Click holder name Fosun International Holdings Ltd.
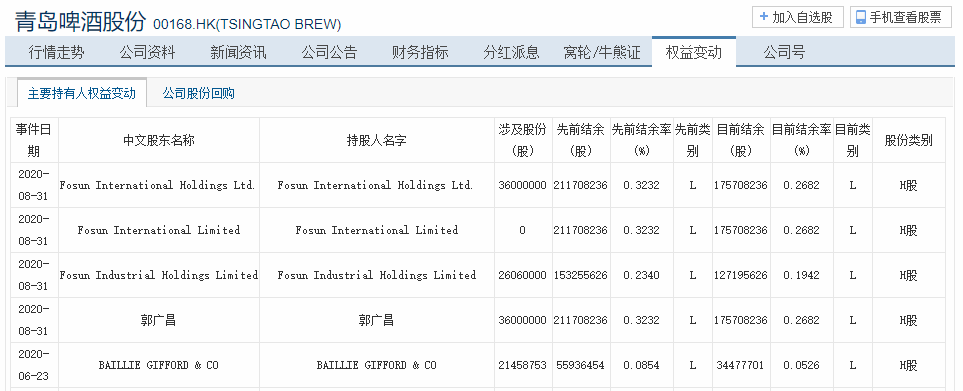 (375, 185)
